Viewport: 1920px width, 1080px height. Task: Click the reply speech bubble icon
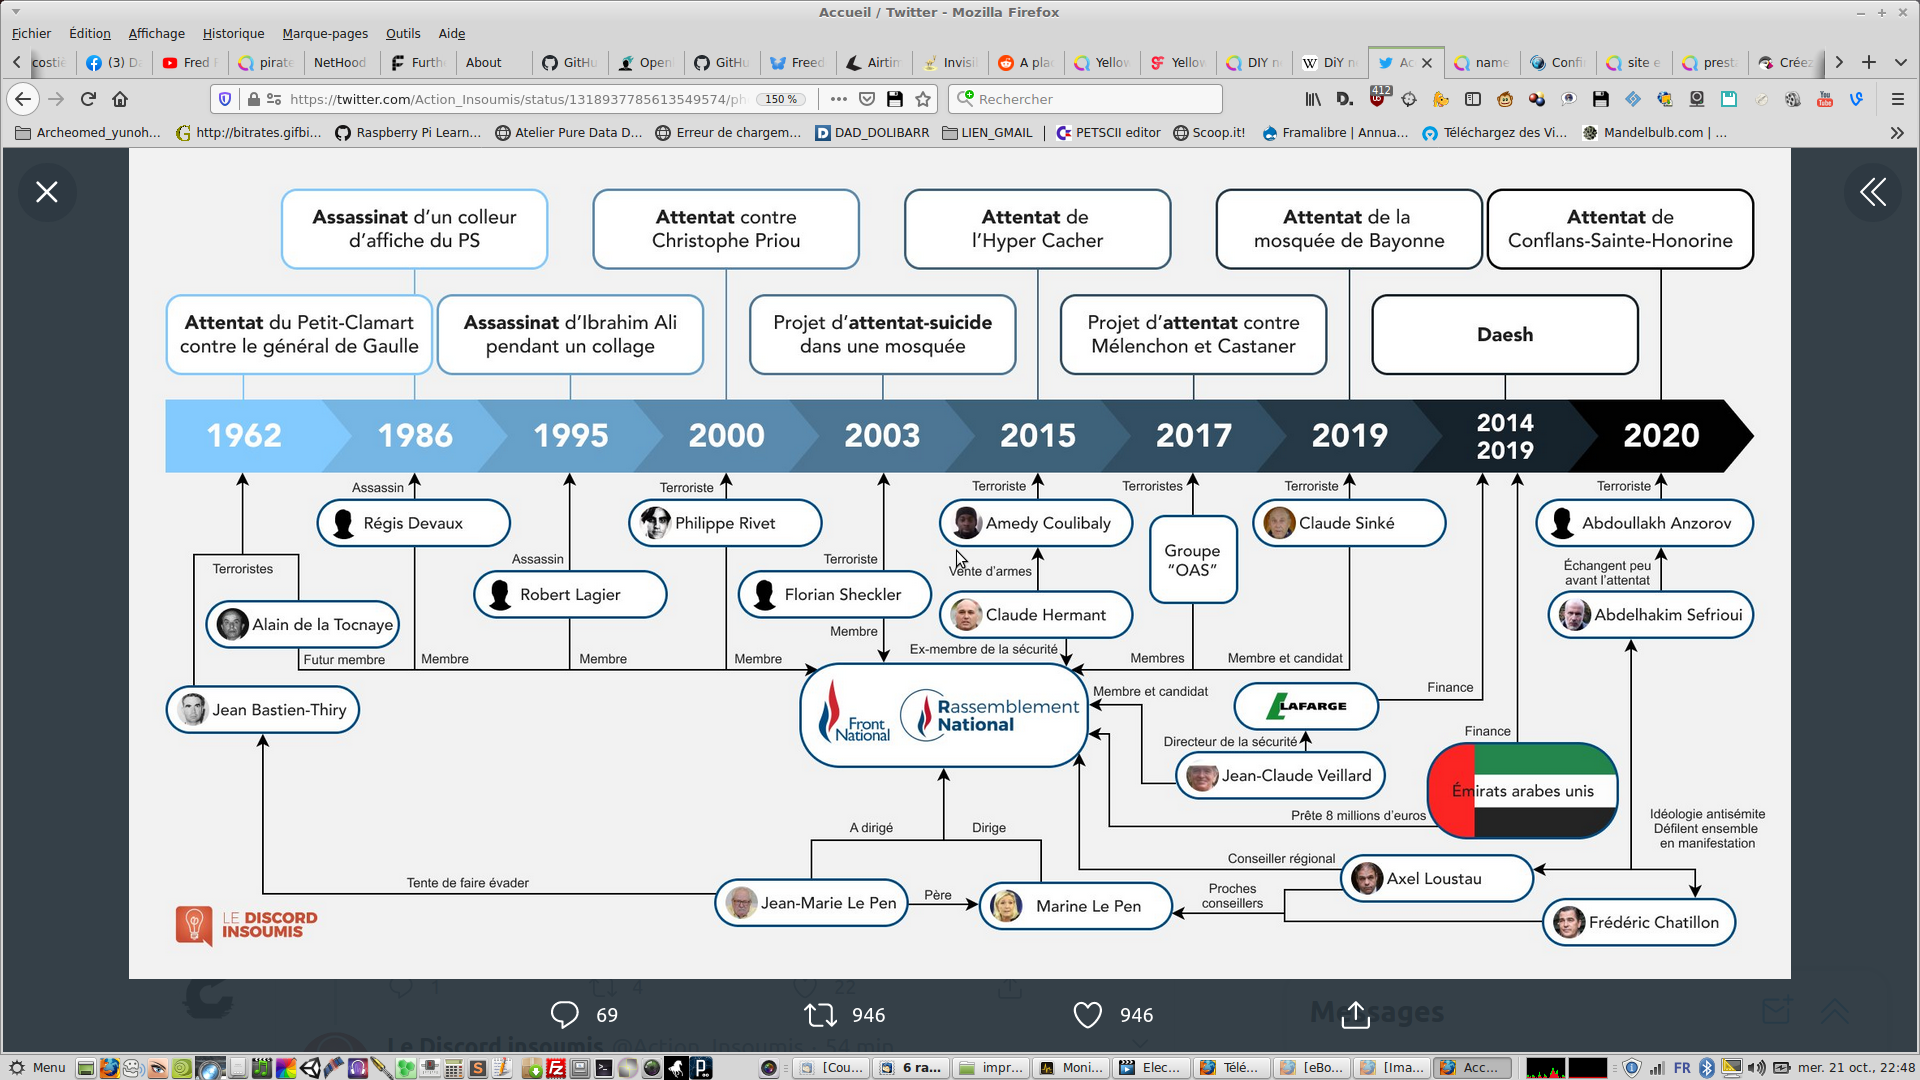[x=565, y=1015]
